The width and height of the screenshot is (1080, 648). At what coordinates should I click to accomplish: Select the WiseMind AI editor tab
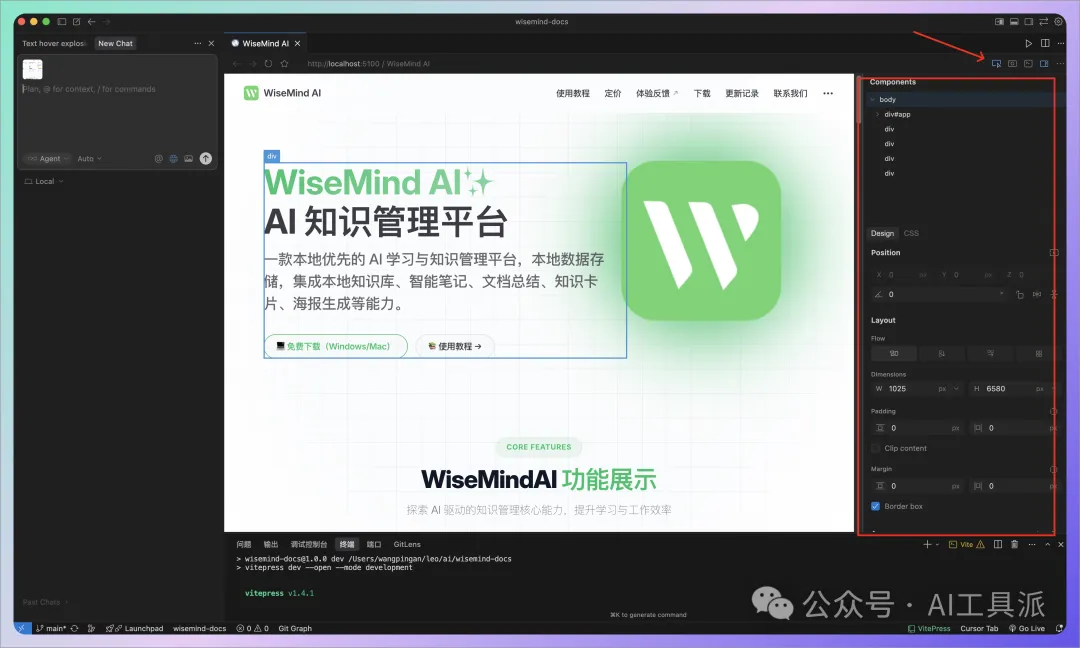(265, 43)
